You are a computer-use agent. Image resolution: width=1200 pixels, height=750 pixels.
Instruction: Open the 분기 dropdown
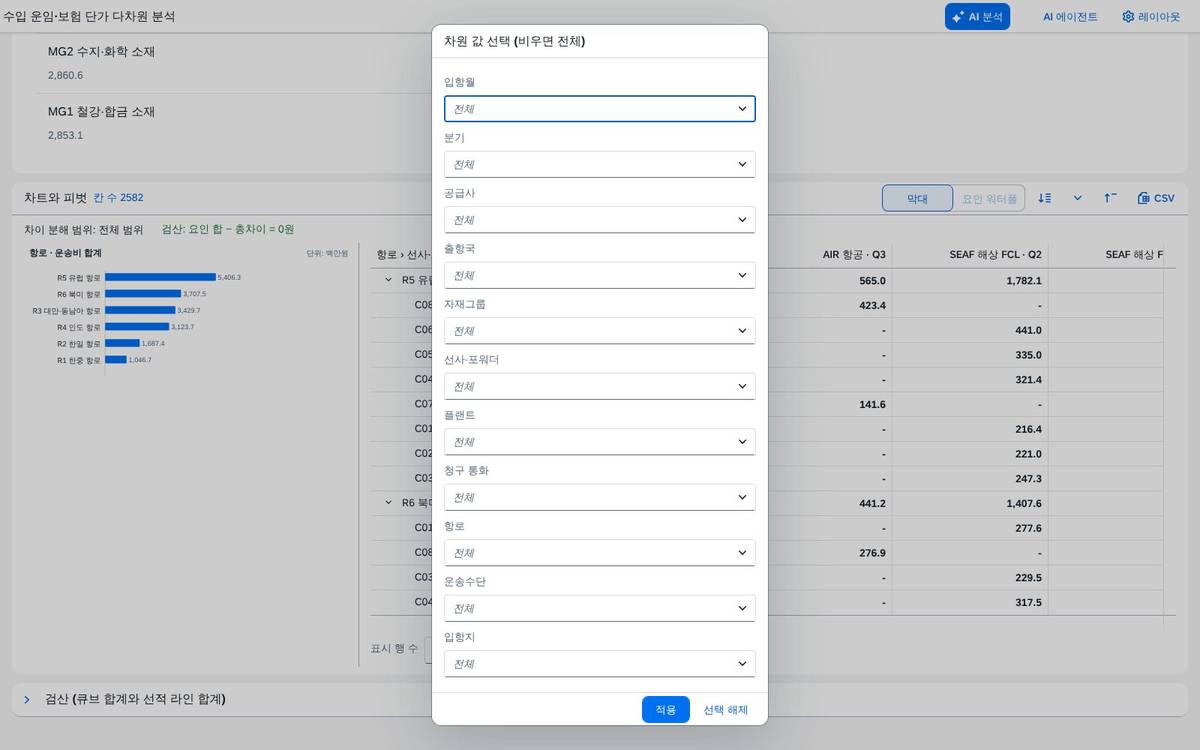600,164
